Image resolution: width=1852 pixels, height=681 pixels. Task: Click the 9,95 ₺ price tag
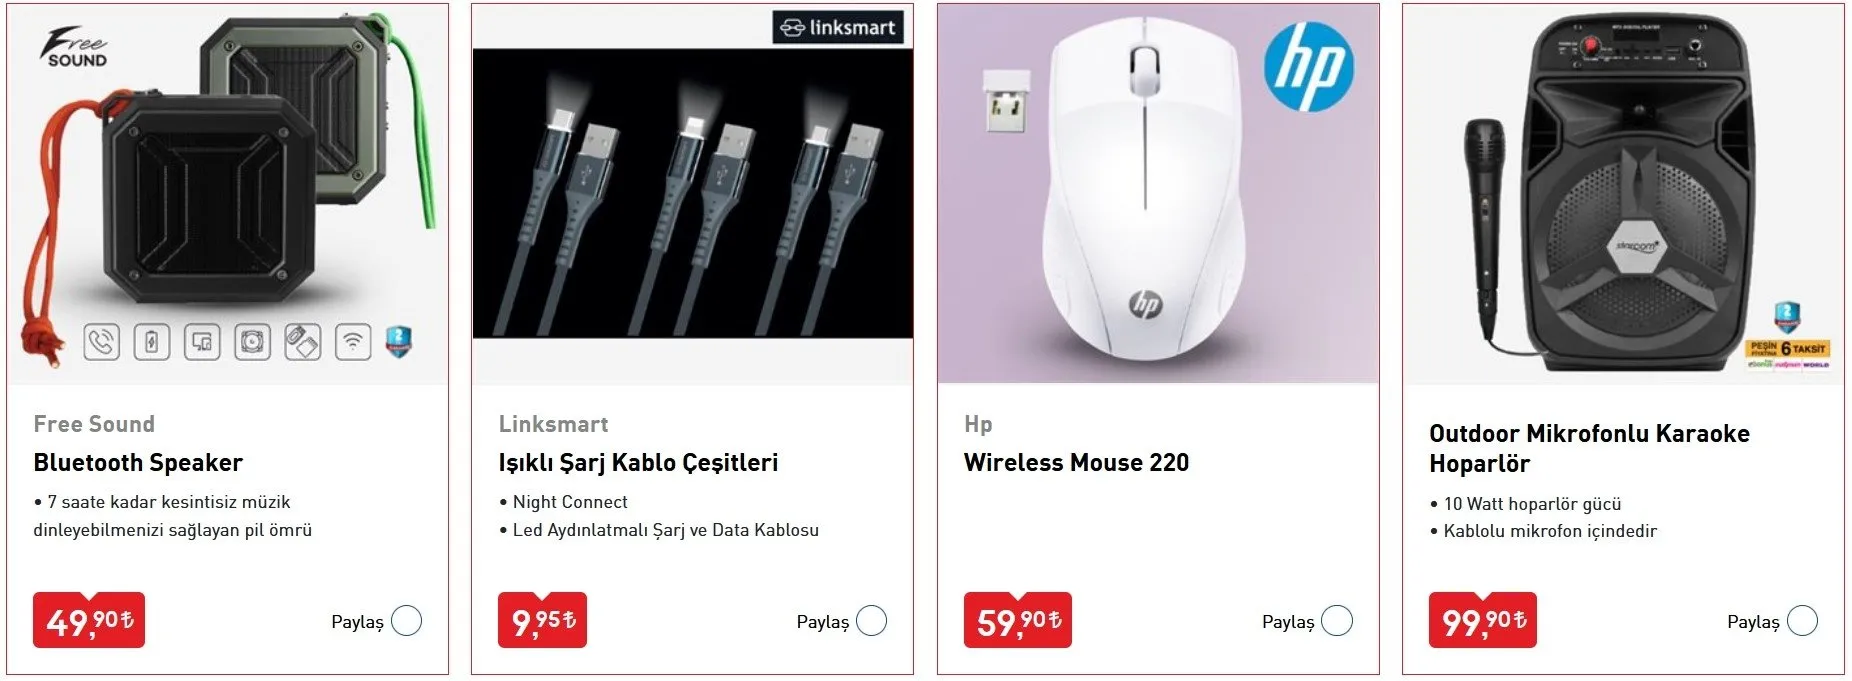542,621
